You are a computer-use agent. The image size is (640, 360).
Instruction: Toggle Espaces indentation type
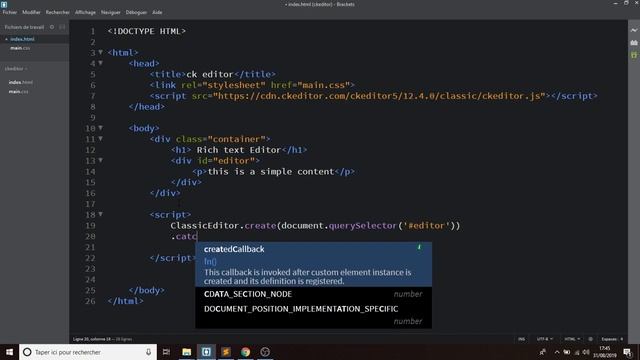pyautogui.click(x=609, y=339)
